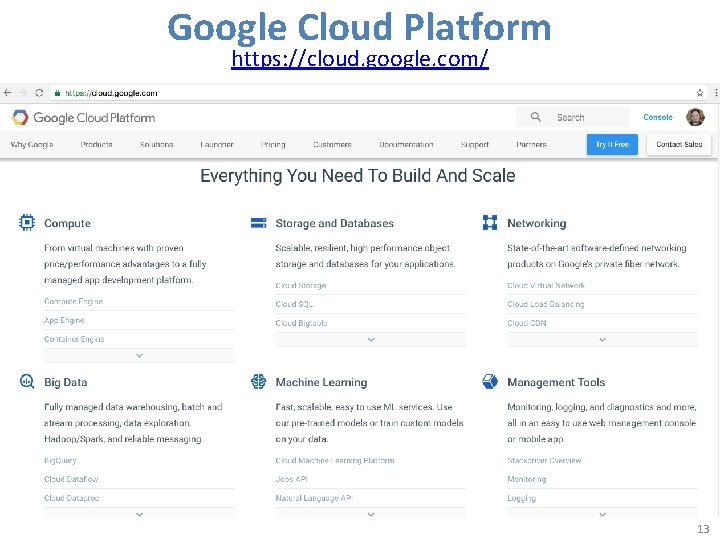Open the Cloud Machine Learning Platform link

tap(335, 460)
